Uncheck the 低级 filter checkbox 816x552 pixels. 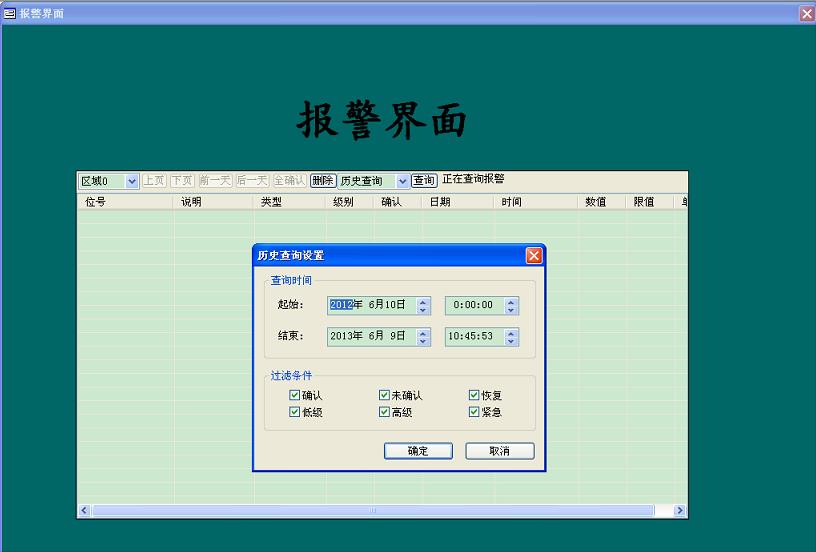click(x=294, y=412)
